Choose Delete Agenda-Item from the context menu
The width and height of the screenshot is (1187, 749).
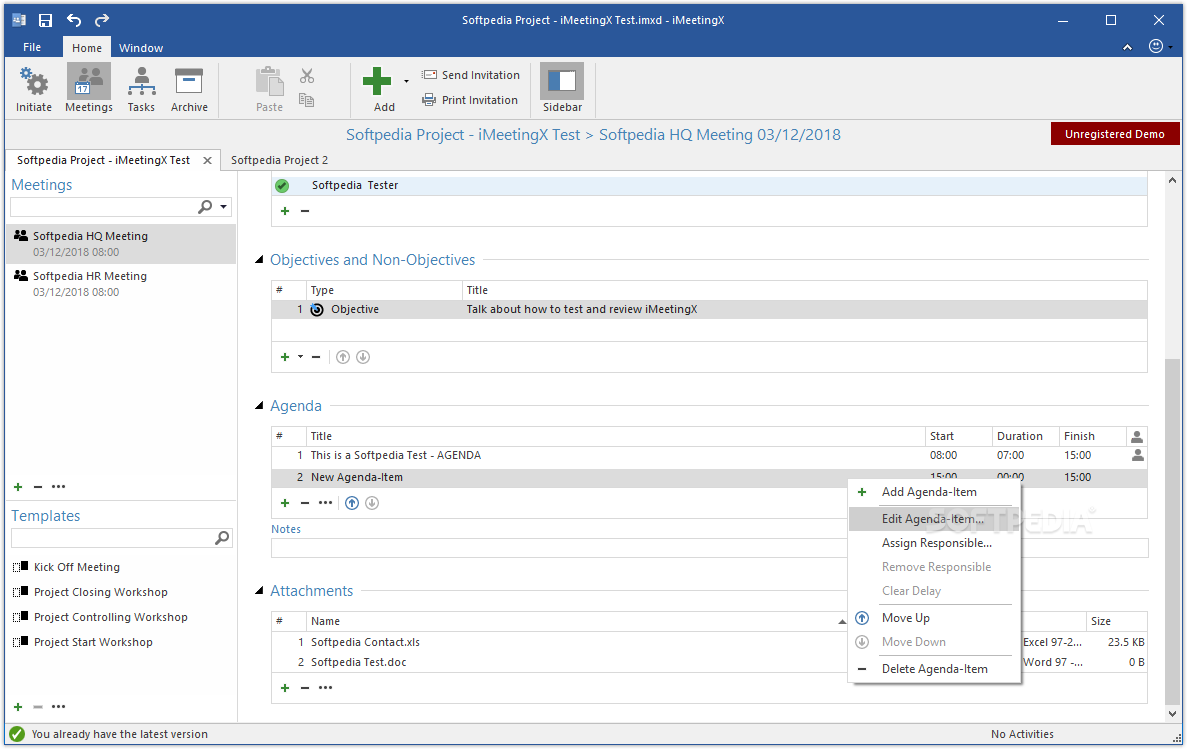click(934, 669)
